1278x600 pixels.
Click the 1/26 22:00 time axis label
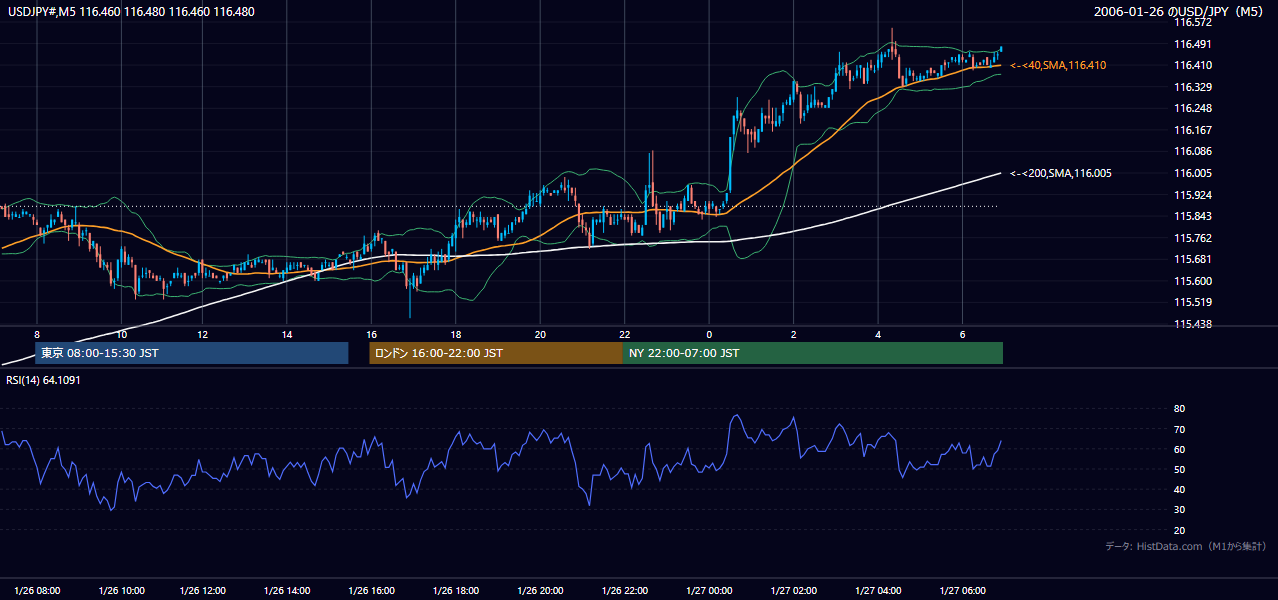(x=625, y=591)
